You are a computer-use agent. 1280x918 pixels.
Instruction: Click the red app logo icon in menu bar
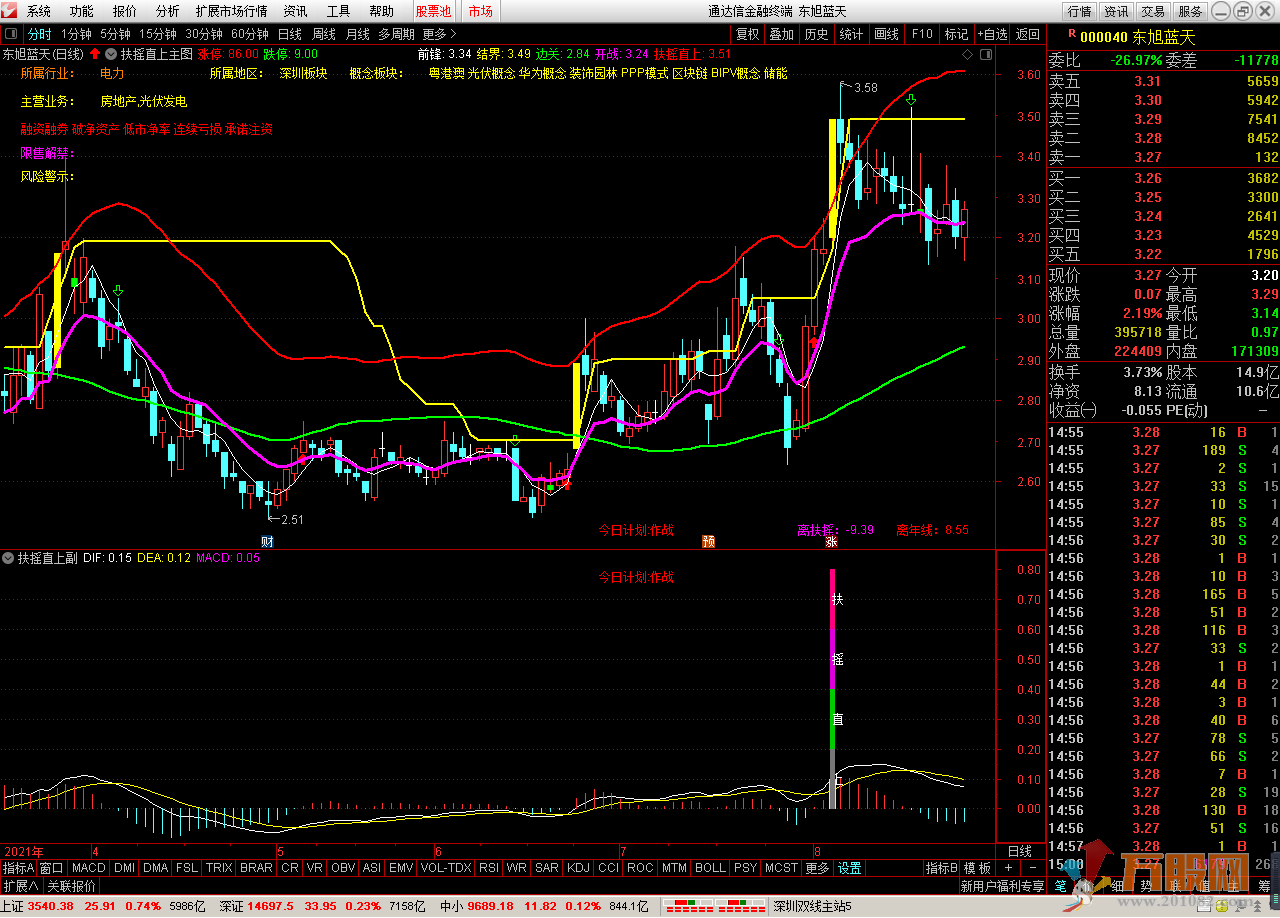tap(11, 12)
